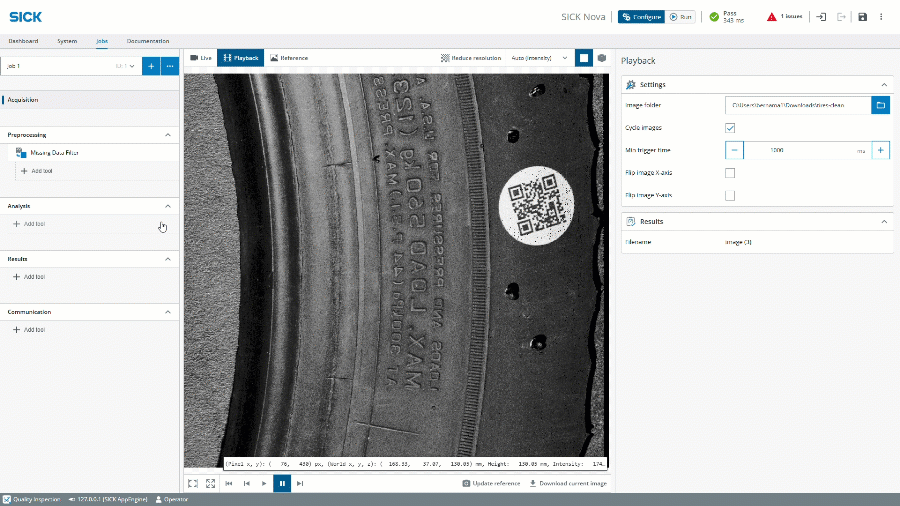This screenshot has width=900, height=506.
Task: Click Download current image
Action: click(x=567, y=483)
